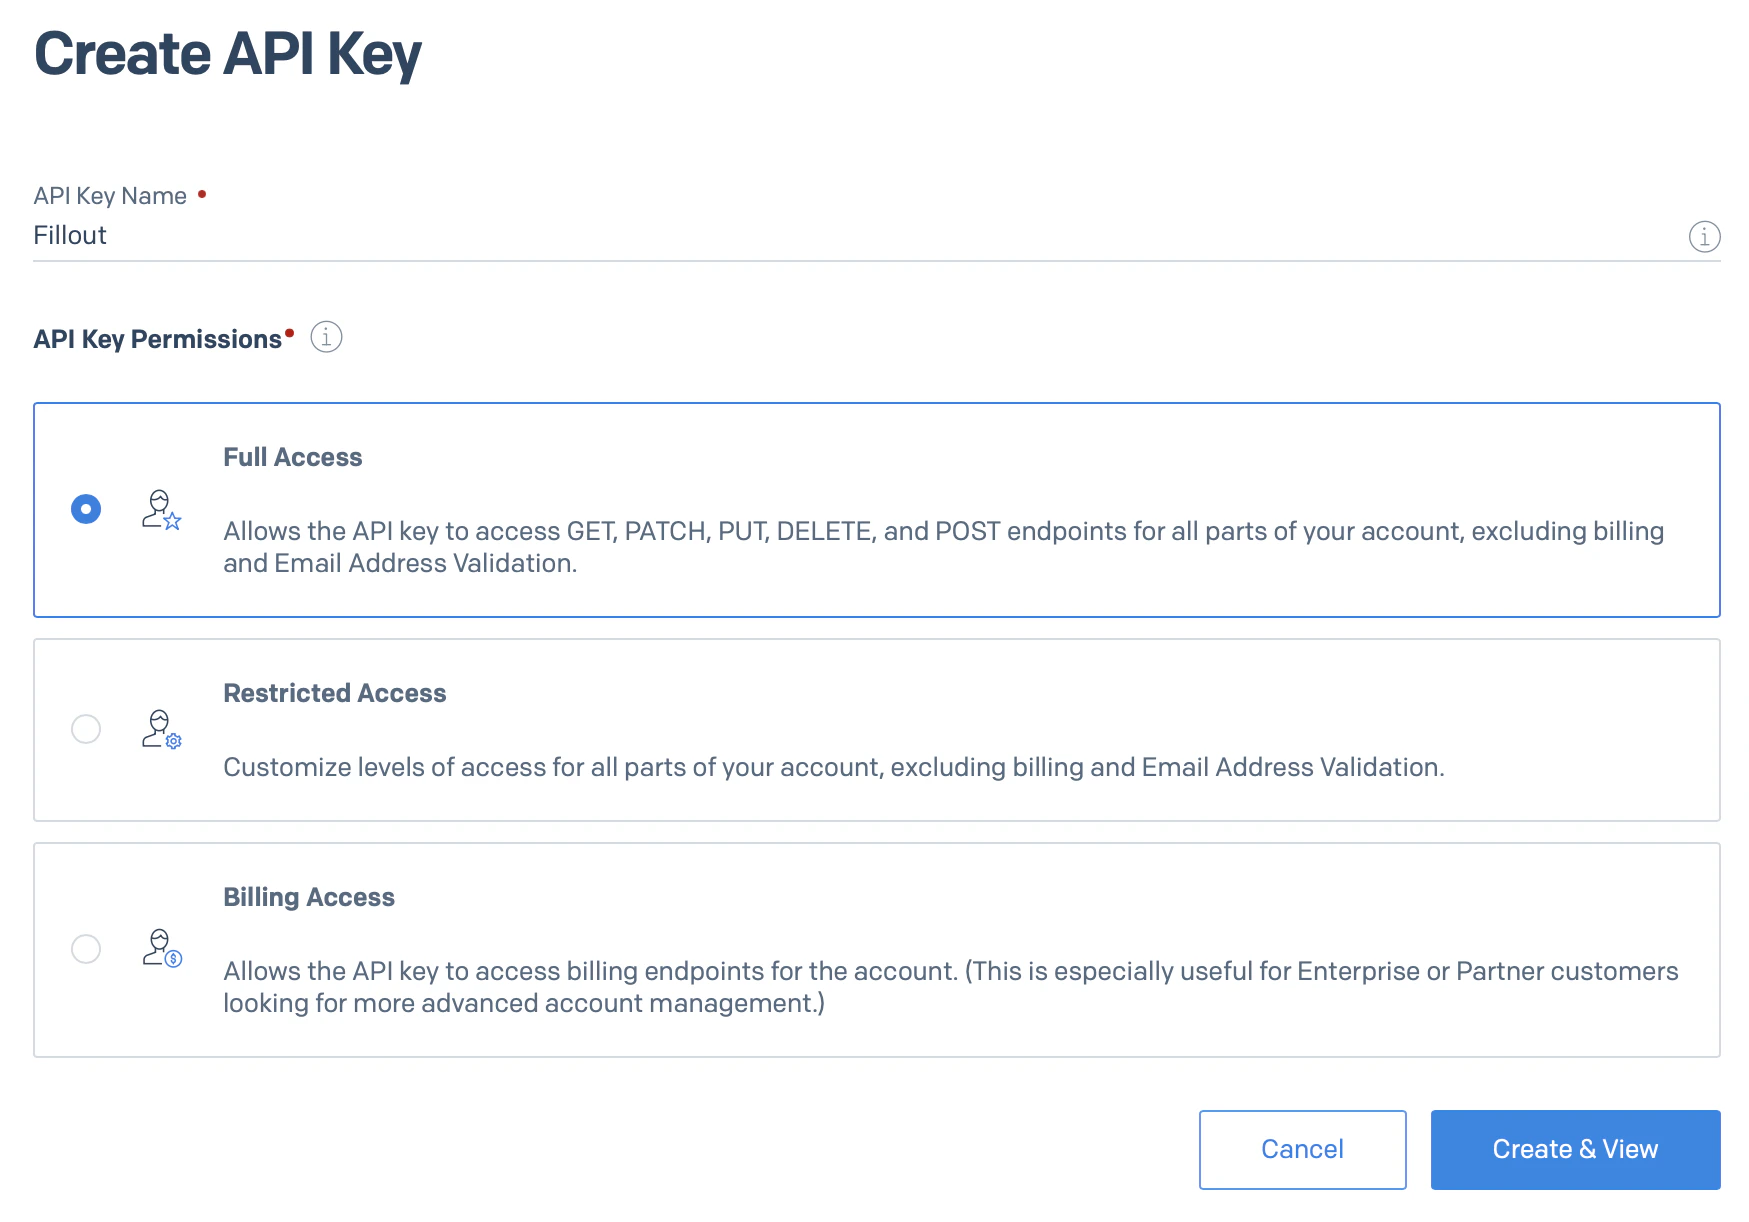This screenshot has height=1222, width=1749.
Task: Click the Full Access heading
Action: click(x=293, y=457)
